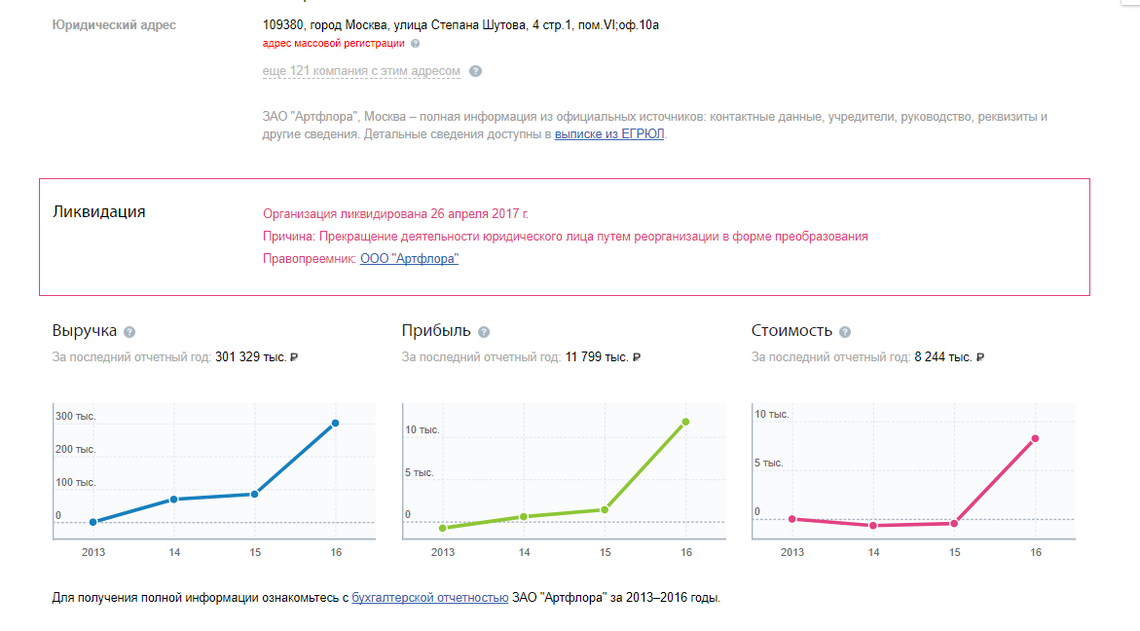
Task: Select the 2013 data point on Стоимость chart
Action: [792, 519]
